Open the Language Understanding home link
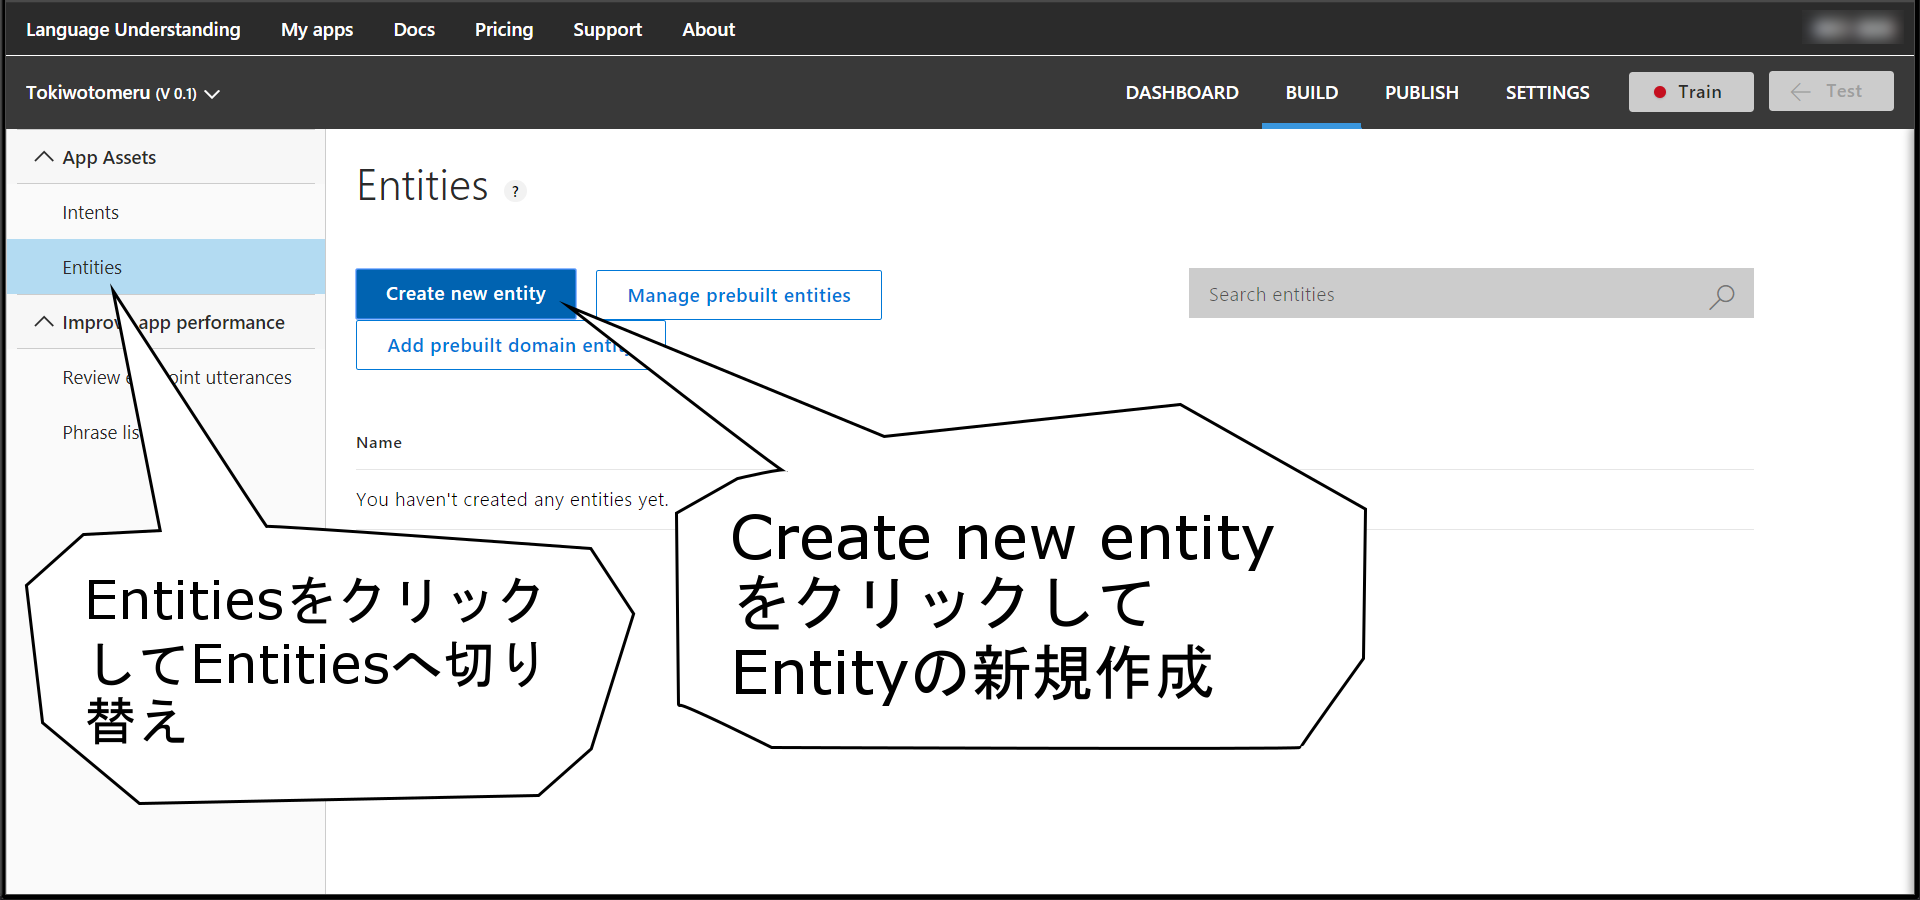This screenshot has width=1920, height=900. click(133, 30)
